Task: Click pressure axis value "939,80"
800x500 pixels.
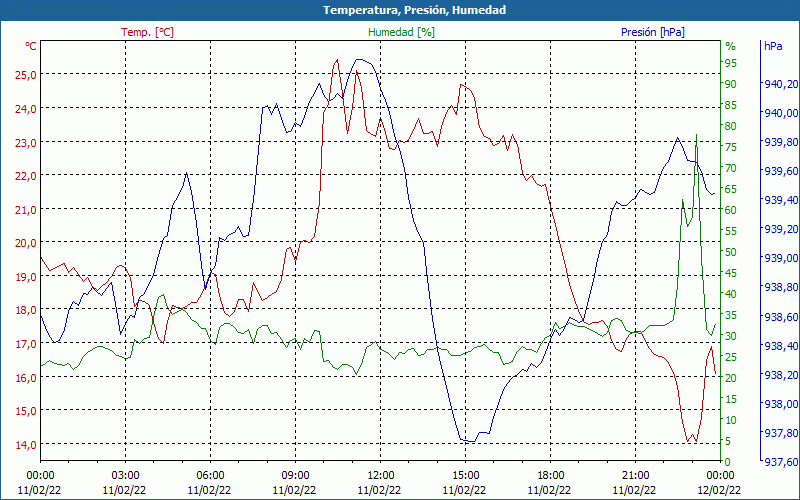Action: click(780, 142)
